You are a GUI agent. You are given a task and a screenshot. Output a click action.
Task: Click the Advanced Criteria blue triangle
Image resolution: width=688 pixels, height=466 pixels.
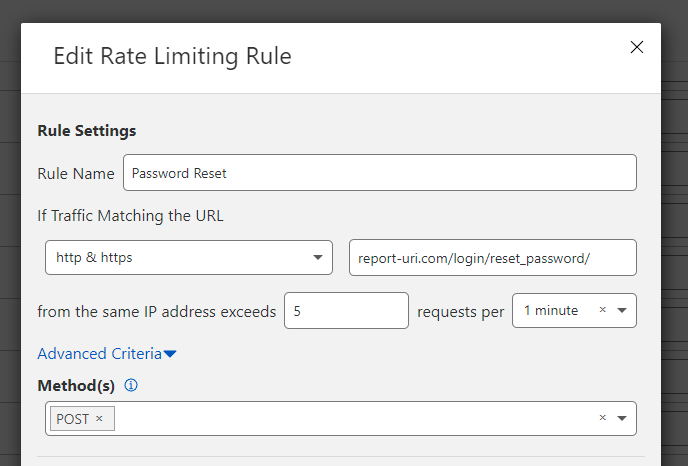tap(170, 354)
